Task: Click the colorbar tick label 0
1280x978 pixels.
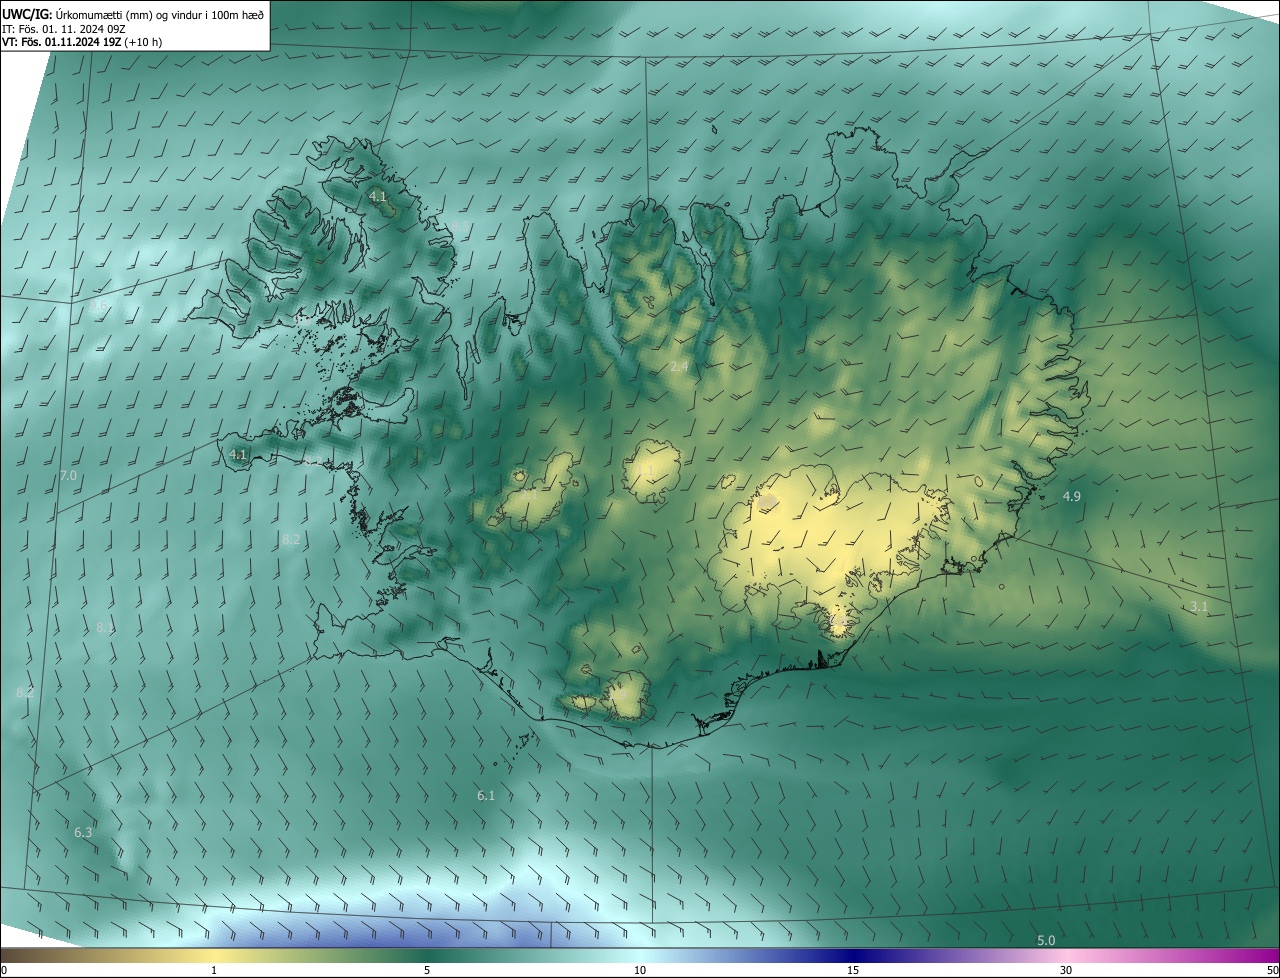Action: coord(4,970)
